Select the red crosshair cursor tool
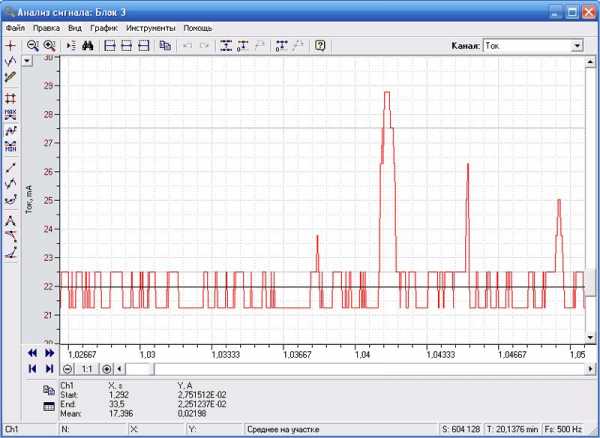 click(11, 46)
